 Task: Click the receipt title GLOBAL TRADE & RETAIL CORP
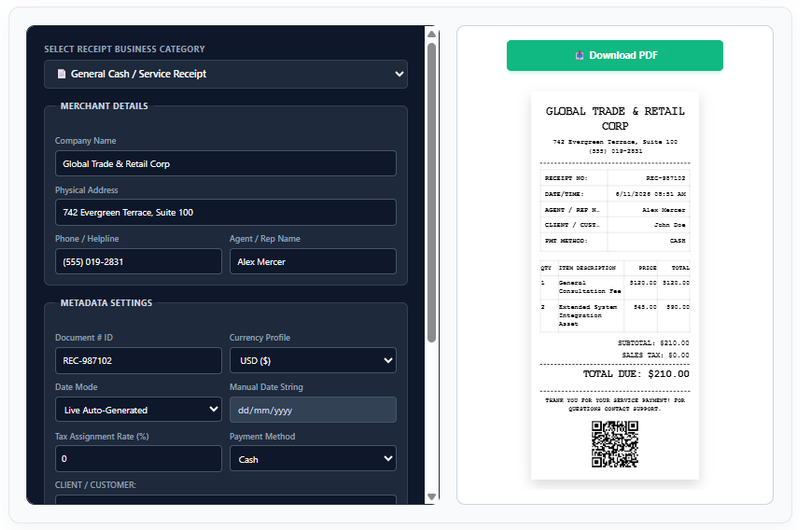coord(615,118)
